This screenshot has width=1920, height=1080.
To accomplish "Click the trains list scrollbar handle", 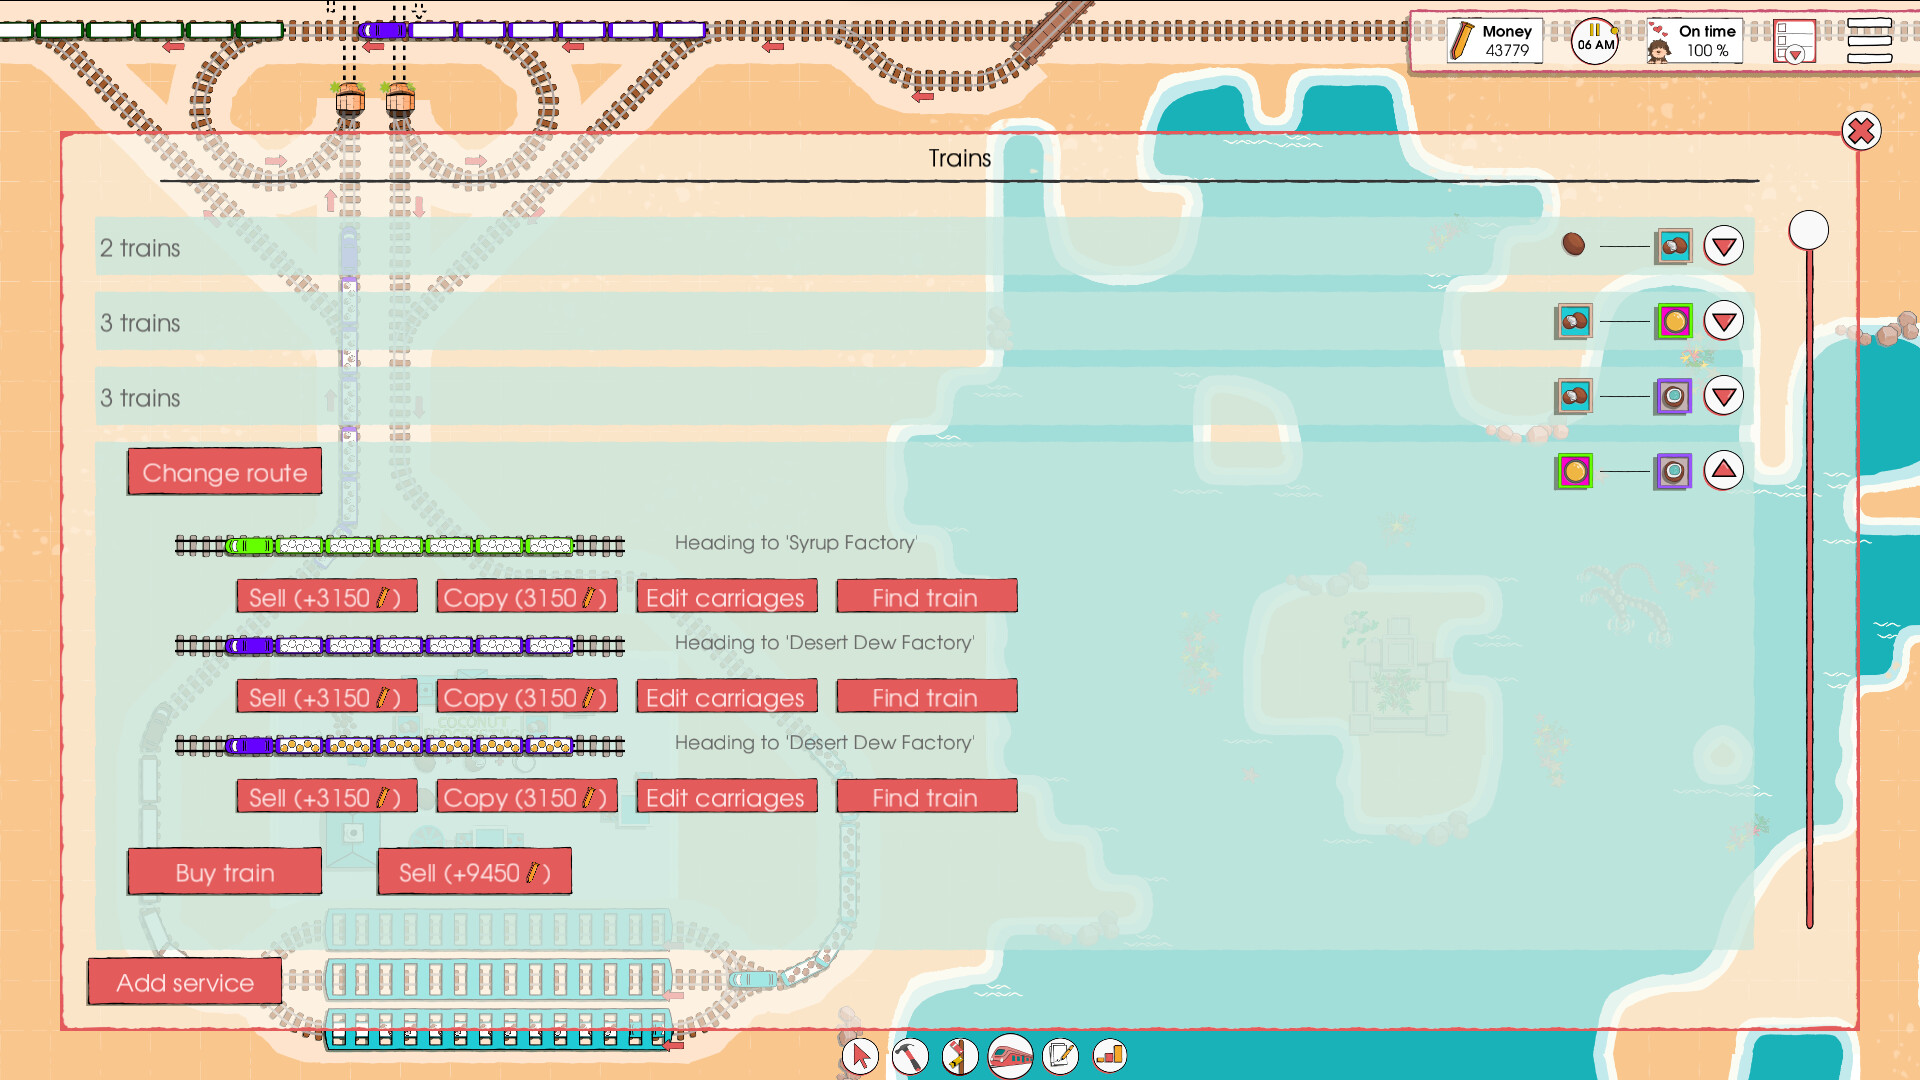I will [1808, 231].
